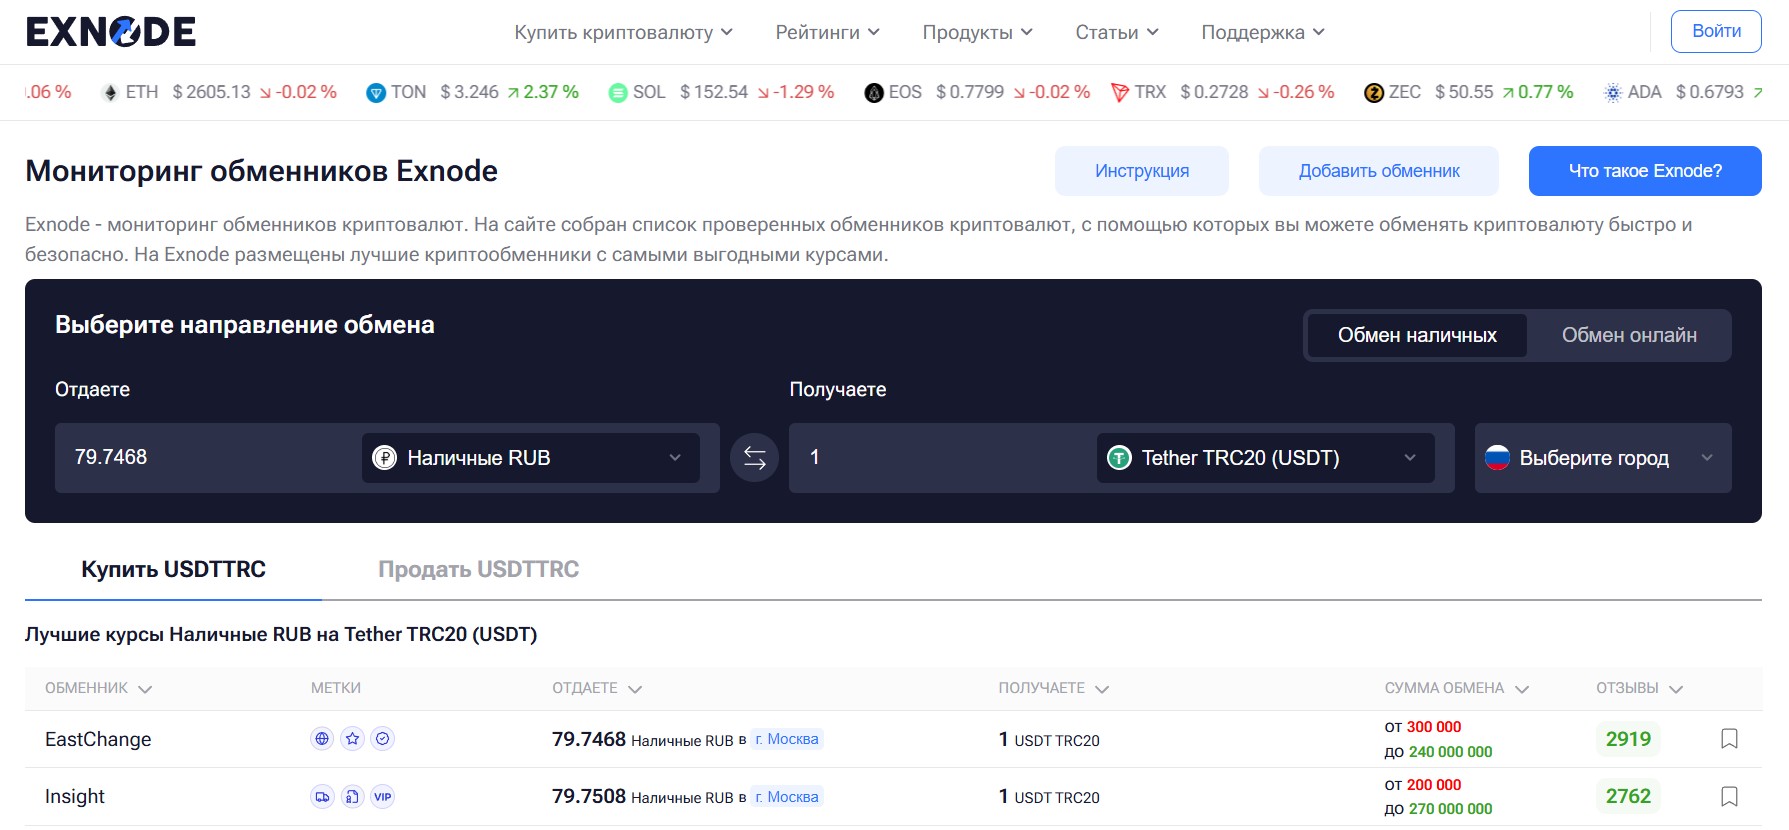Viewport: 1789px width, 830px height.
Task: Click the delivery truck badge in Insight row
Action: point(322,797)
